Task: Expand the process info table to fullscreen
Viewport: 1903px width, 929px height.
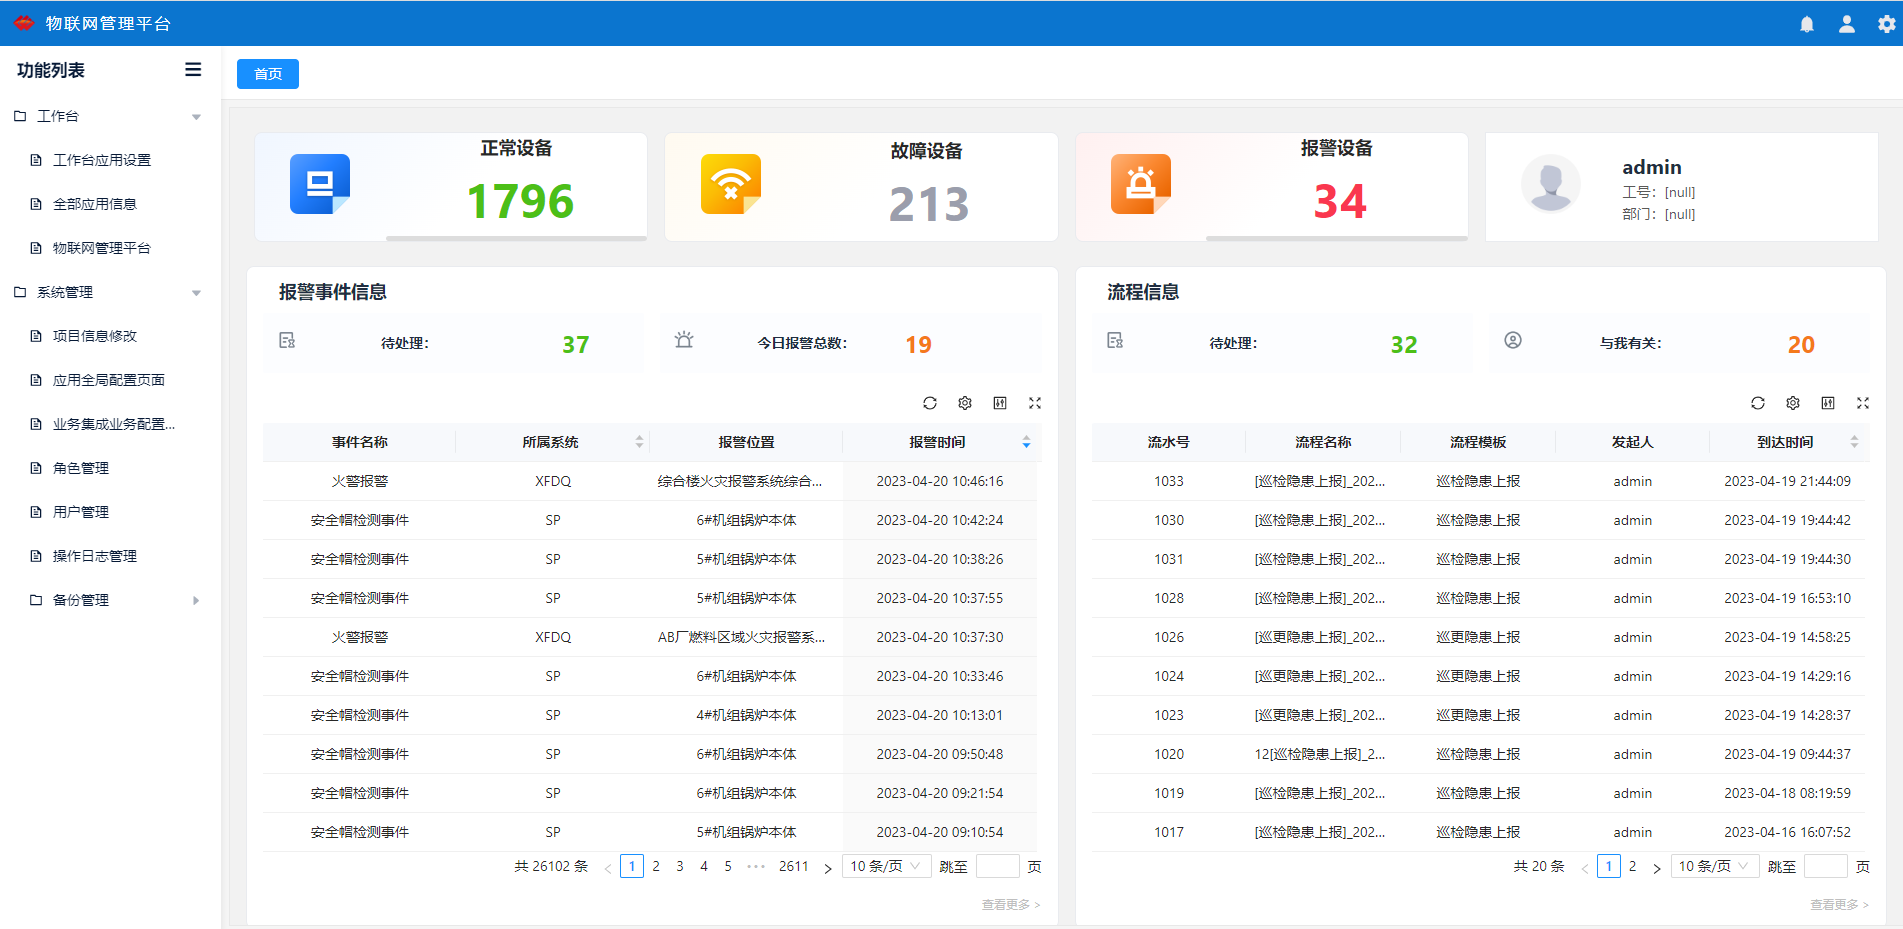Action: coord(1862,403)
